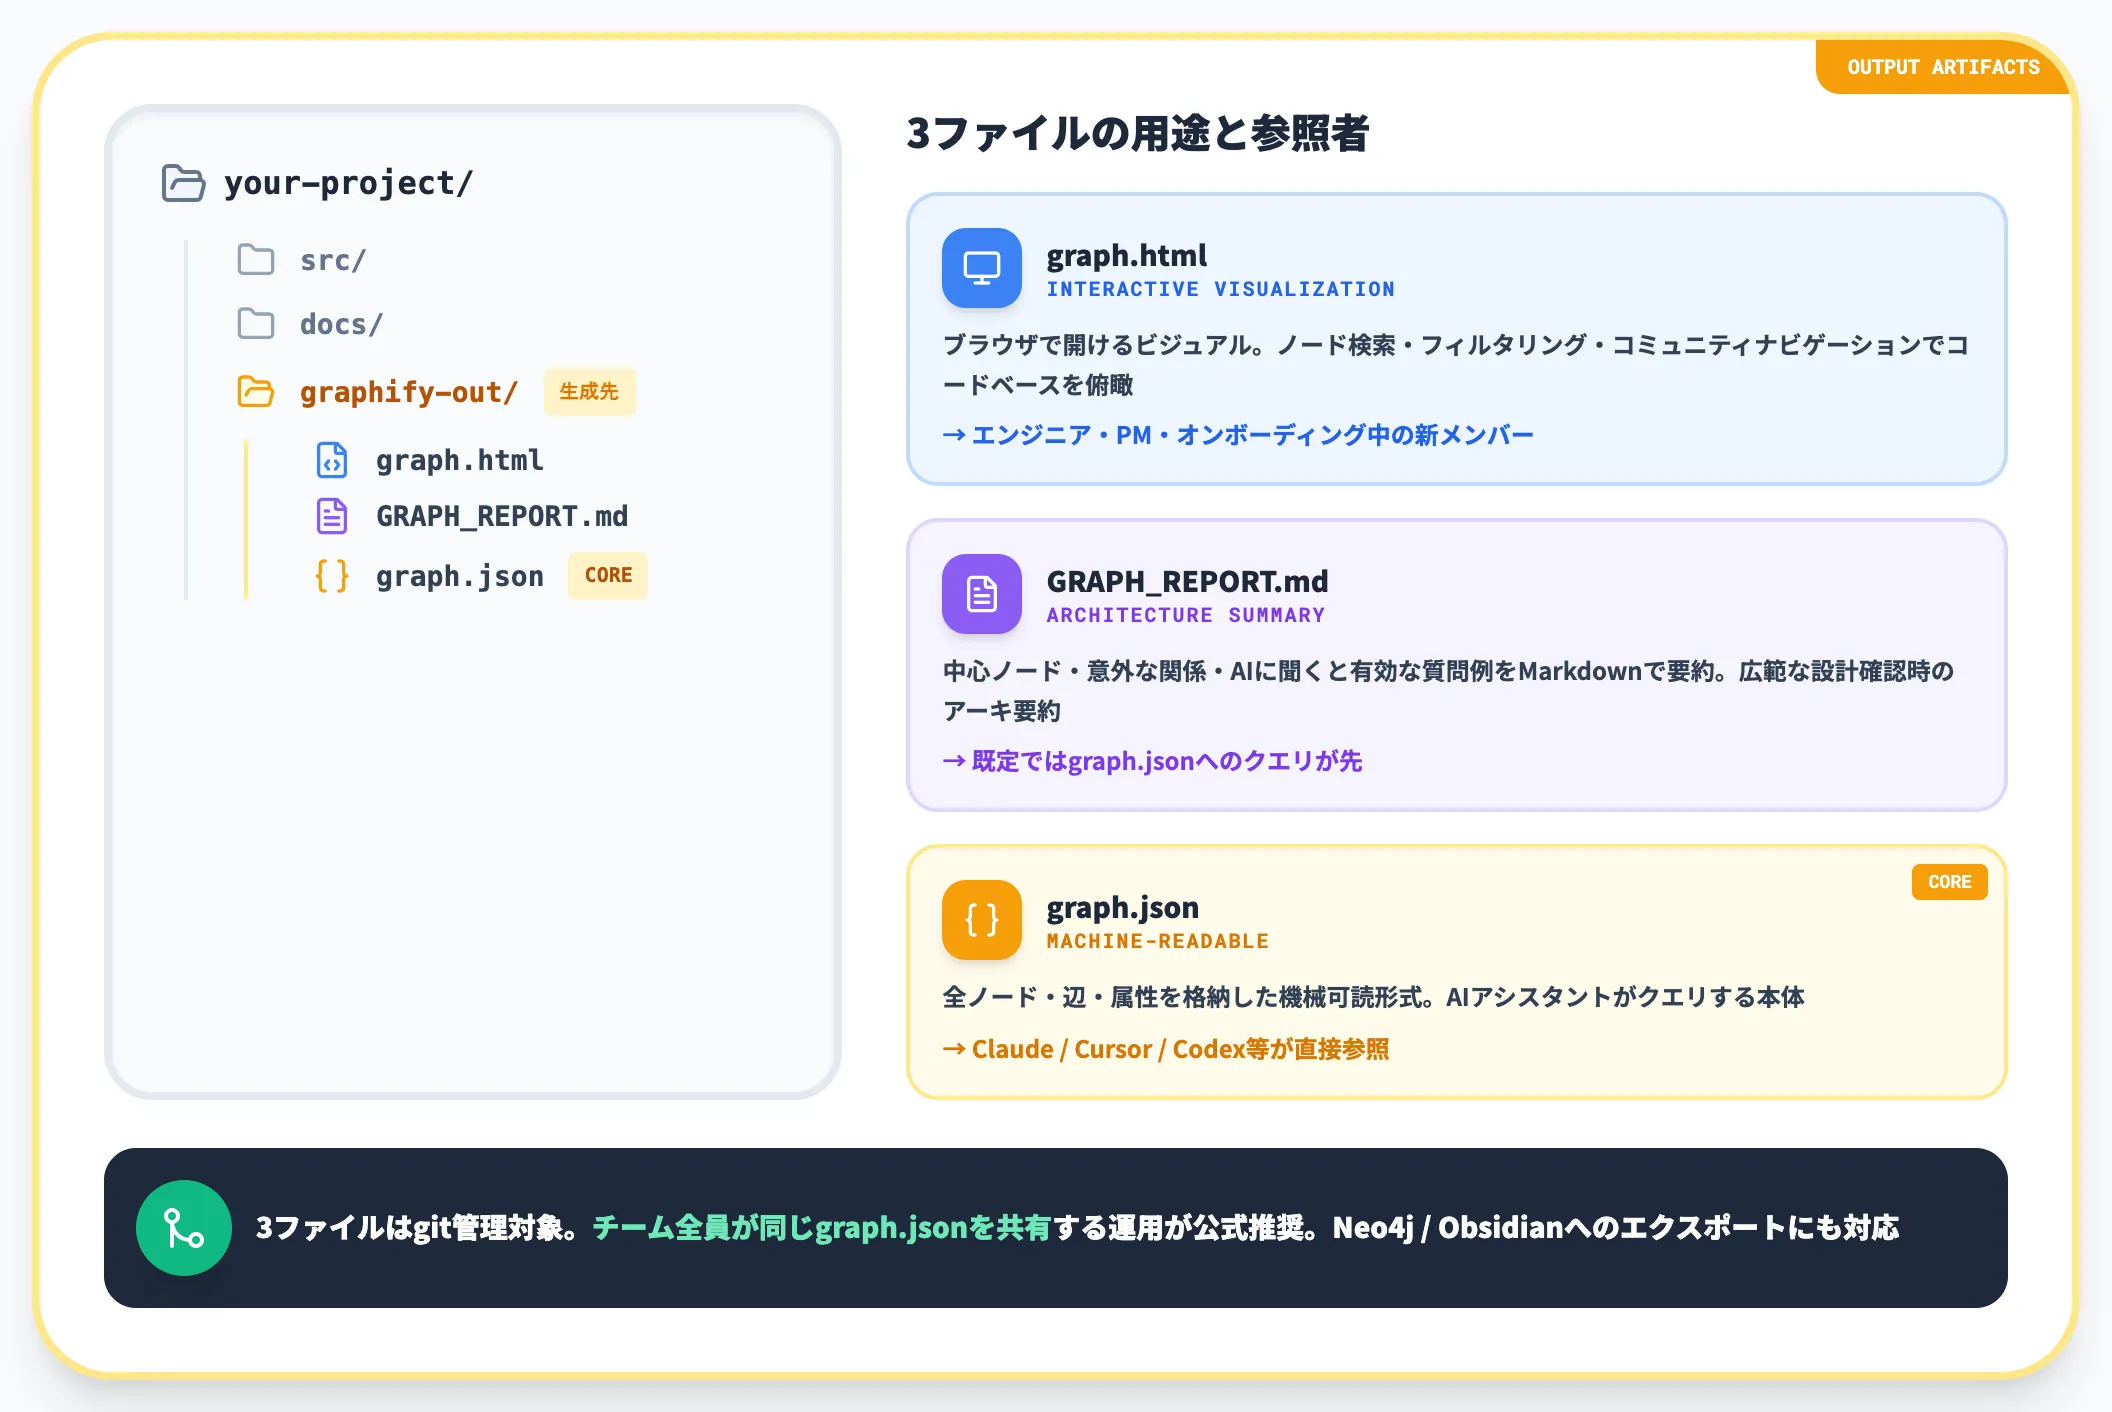
Task: Click the green git branch icon in bottom banner
Action: (184, 1228)
